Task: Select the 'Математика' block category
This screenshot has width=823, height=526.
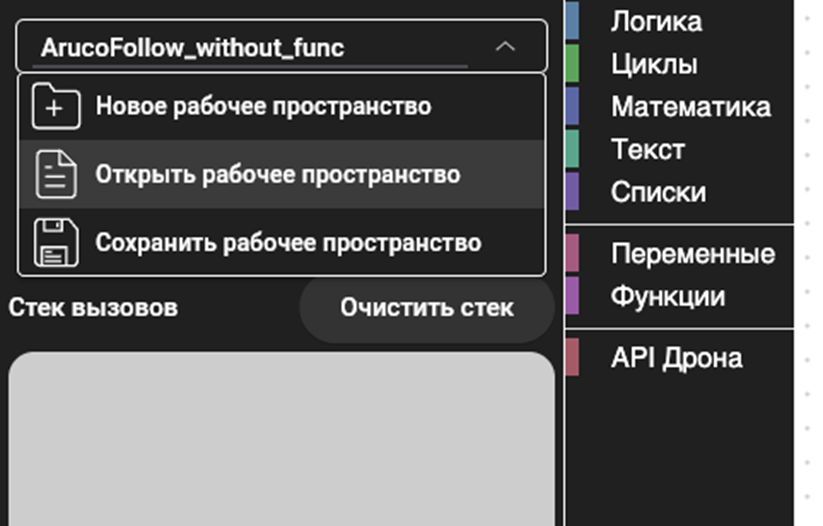Action: (690, 107)
